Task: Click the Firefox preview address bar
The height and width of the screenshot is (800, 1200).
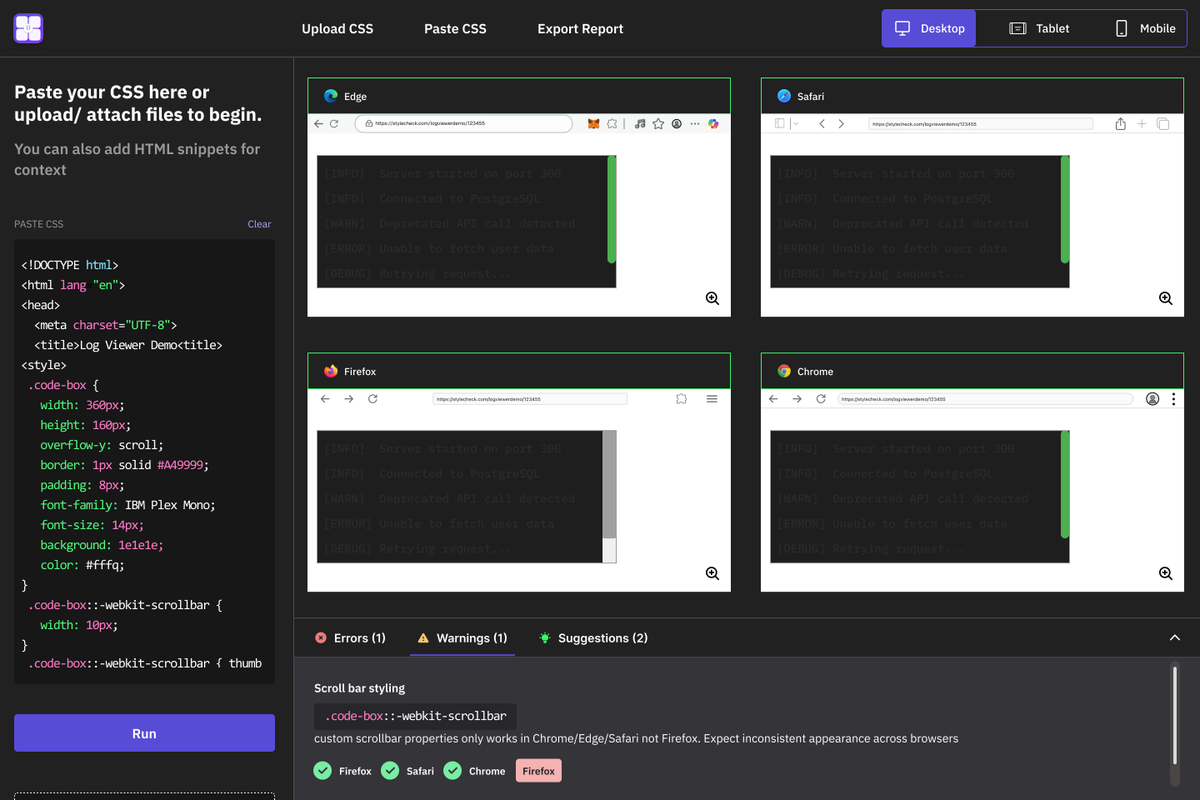Action: [530, 399]
